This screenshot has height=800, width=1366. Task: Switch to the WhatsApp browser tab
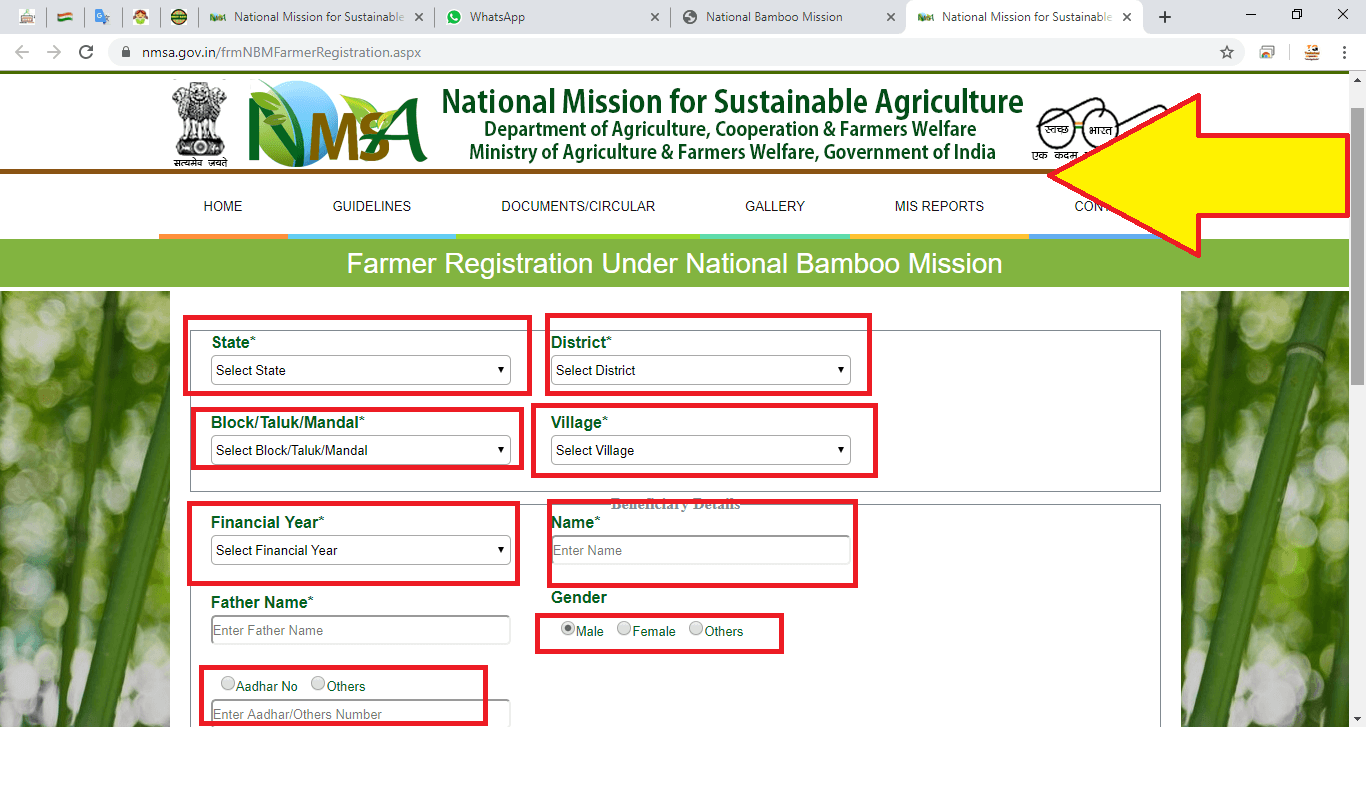[x=552, y=17]
